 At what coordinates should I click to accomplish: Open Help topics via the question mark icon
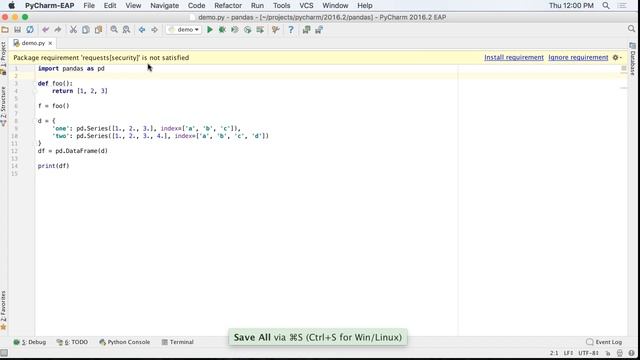click(x=291, y=30)
